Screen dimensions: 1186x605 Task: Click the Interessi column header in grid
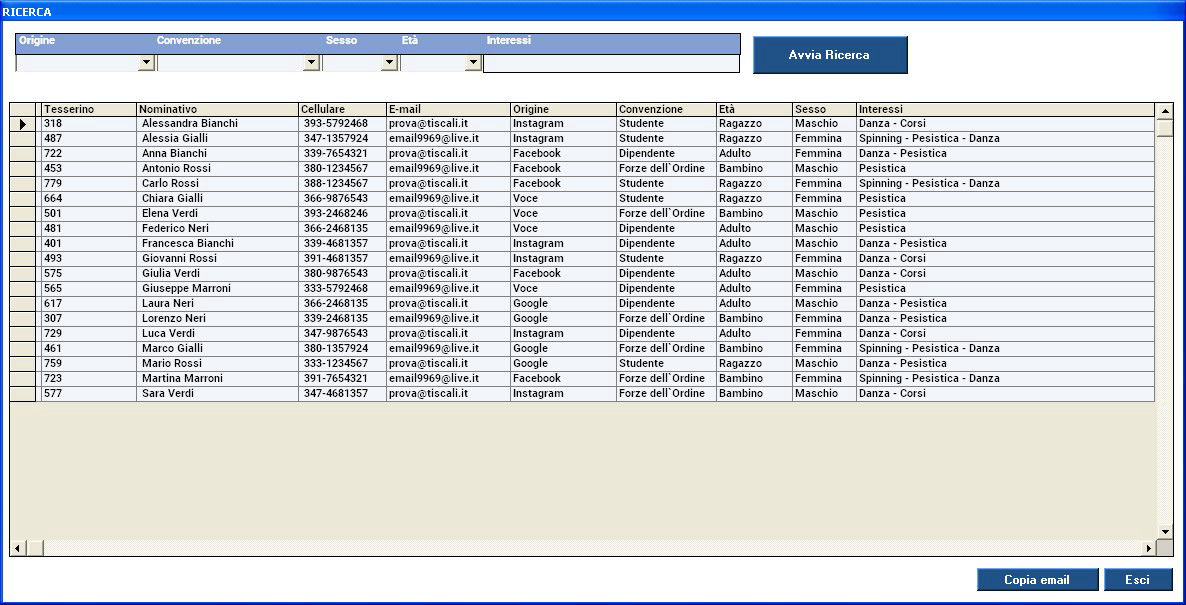tap(1004, 109)
